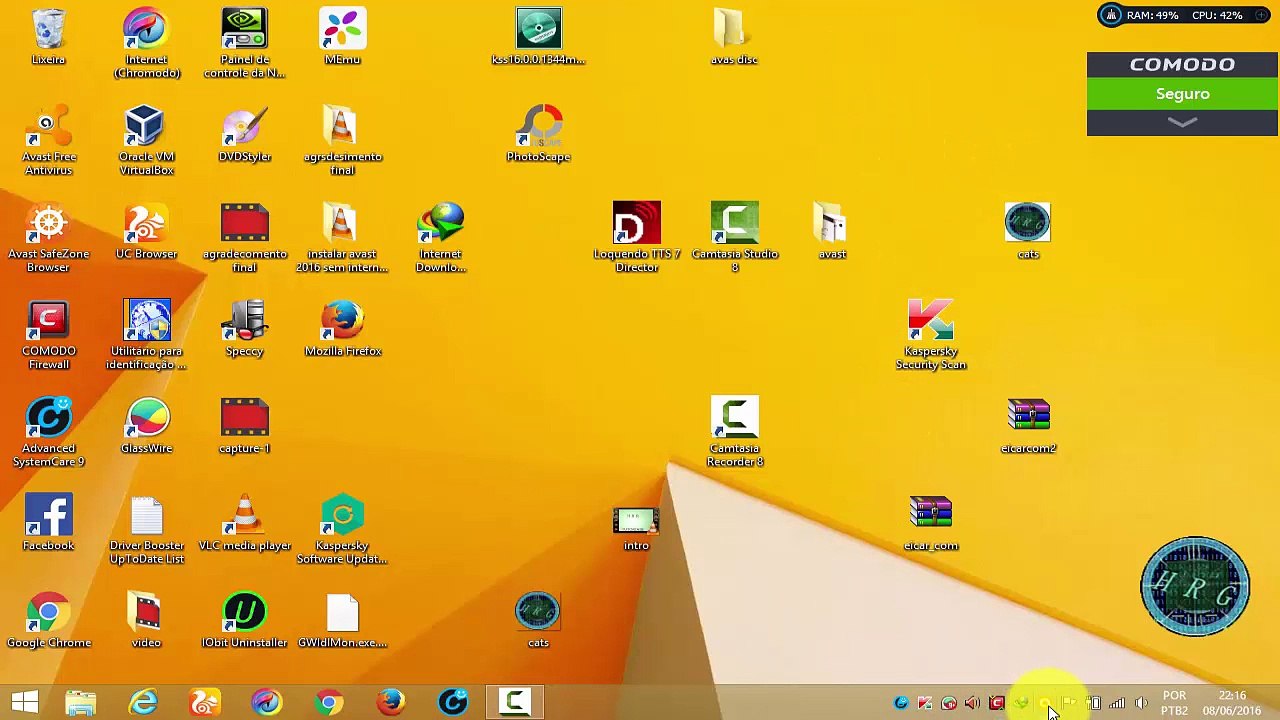Open the Windows Start button
This screenshot has height=720, width=1280.
tap(25, 703)
